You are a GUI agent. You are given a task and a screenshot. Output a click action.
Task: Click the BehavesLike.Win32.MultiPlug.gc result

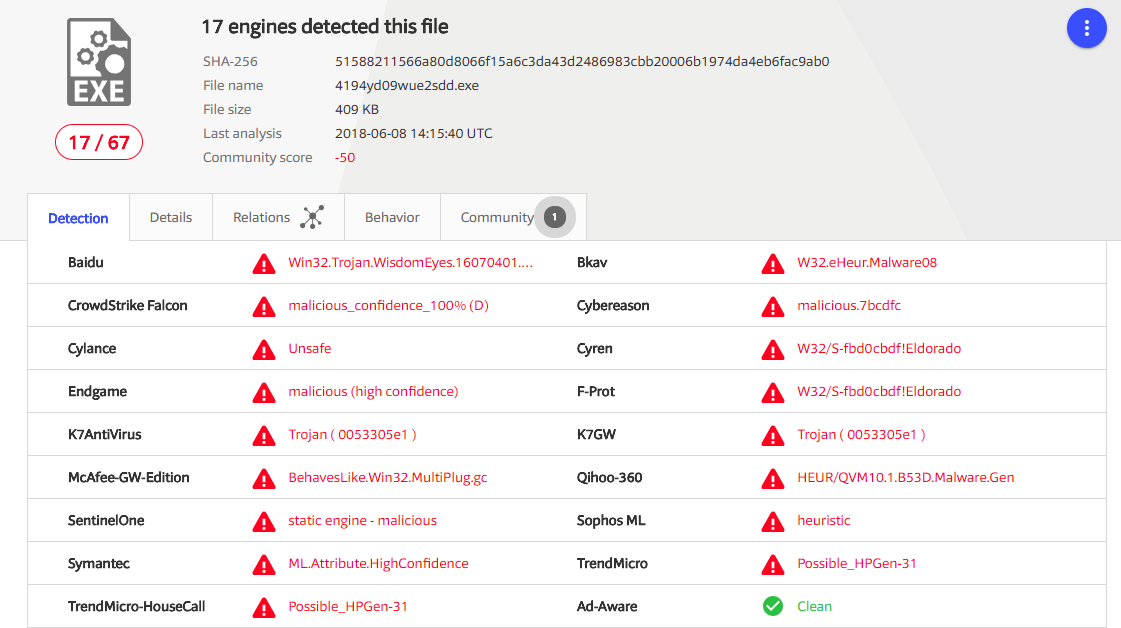click(387, 477)
